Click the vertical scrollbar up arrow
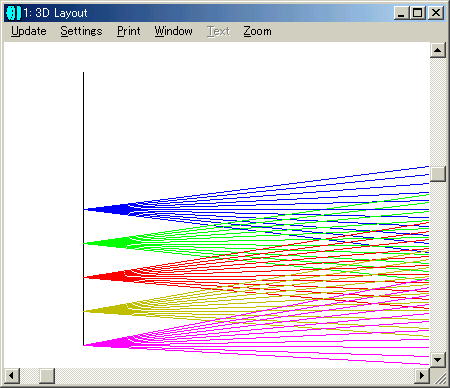450x388 pixels. pos(438,50)
